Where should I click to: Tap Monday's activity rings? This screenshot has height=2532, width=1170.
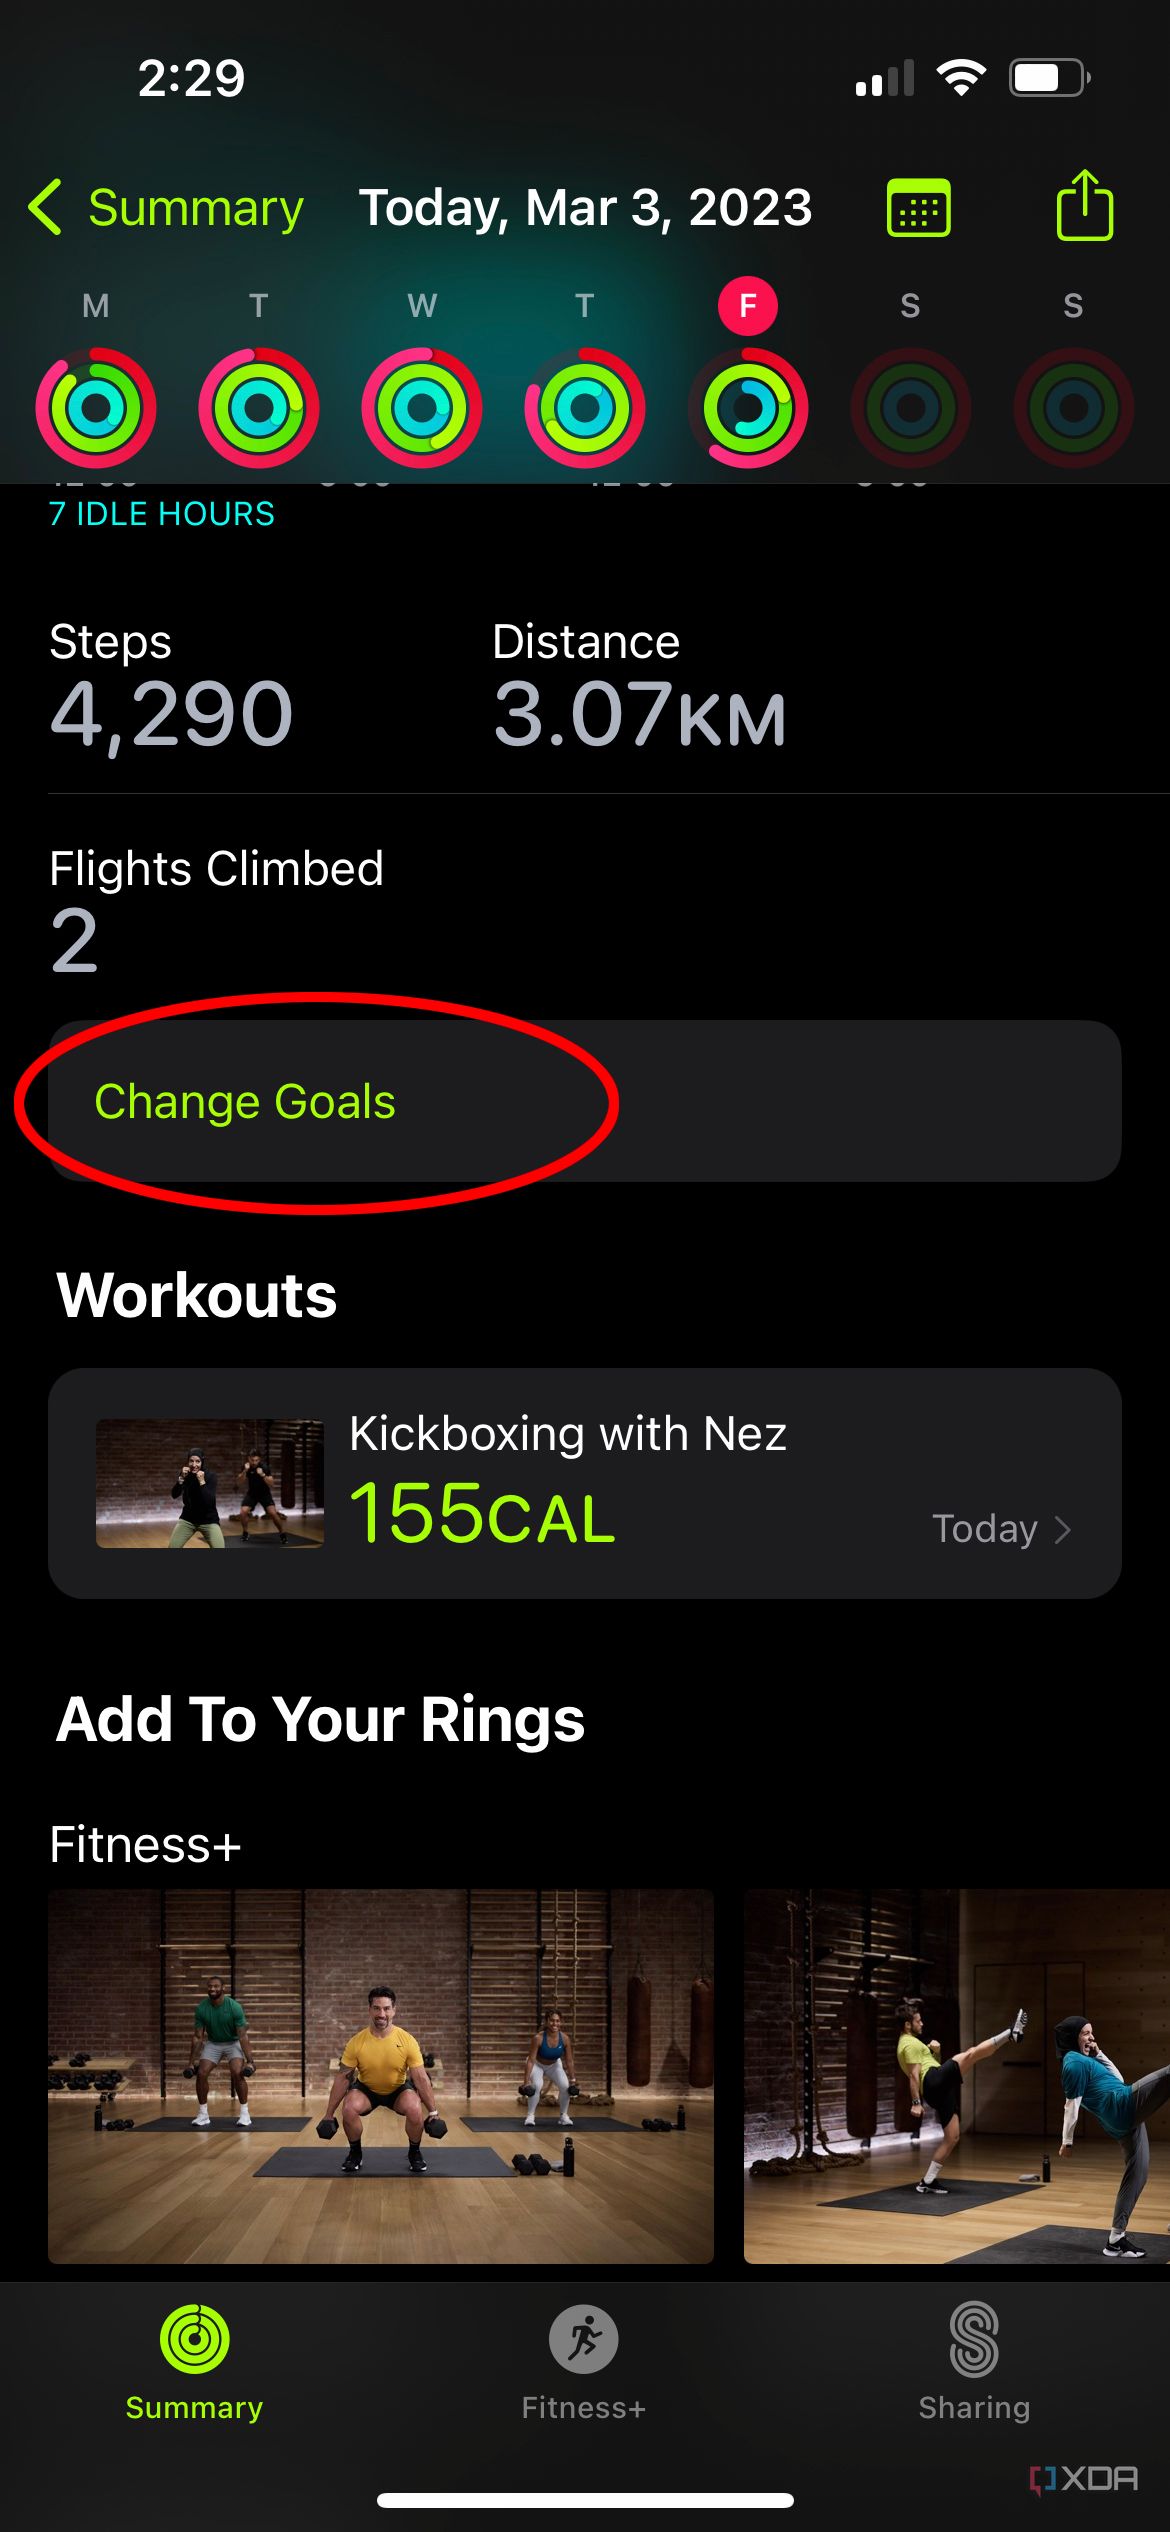pyautogui.click(x=96, y=406)
